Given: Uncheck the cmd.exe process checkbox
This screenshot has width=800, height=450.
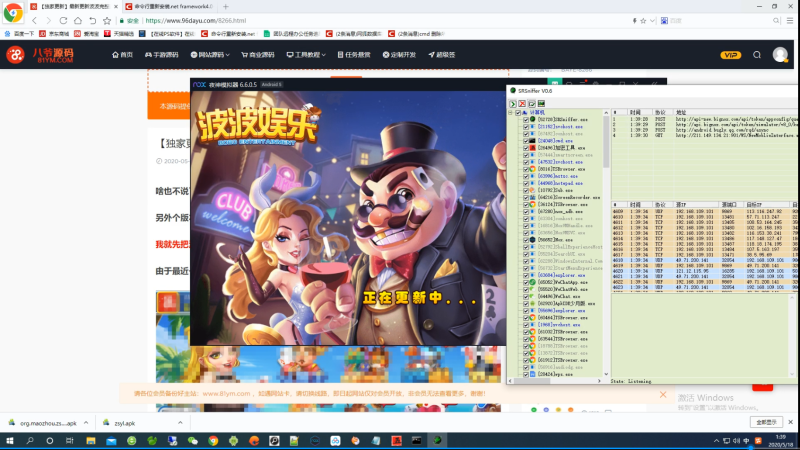Looking at the screenshot, I should pyautogui.click(x=526, y=141).
